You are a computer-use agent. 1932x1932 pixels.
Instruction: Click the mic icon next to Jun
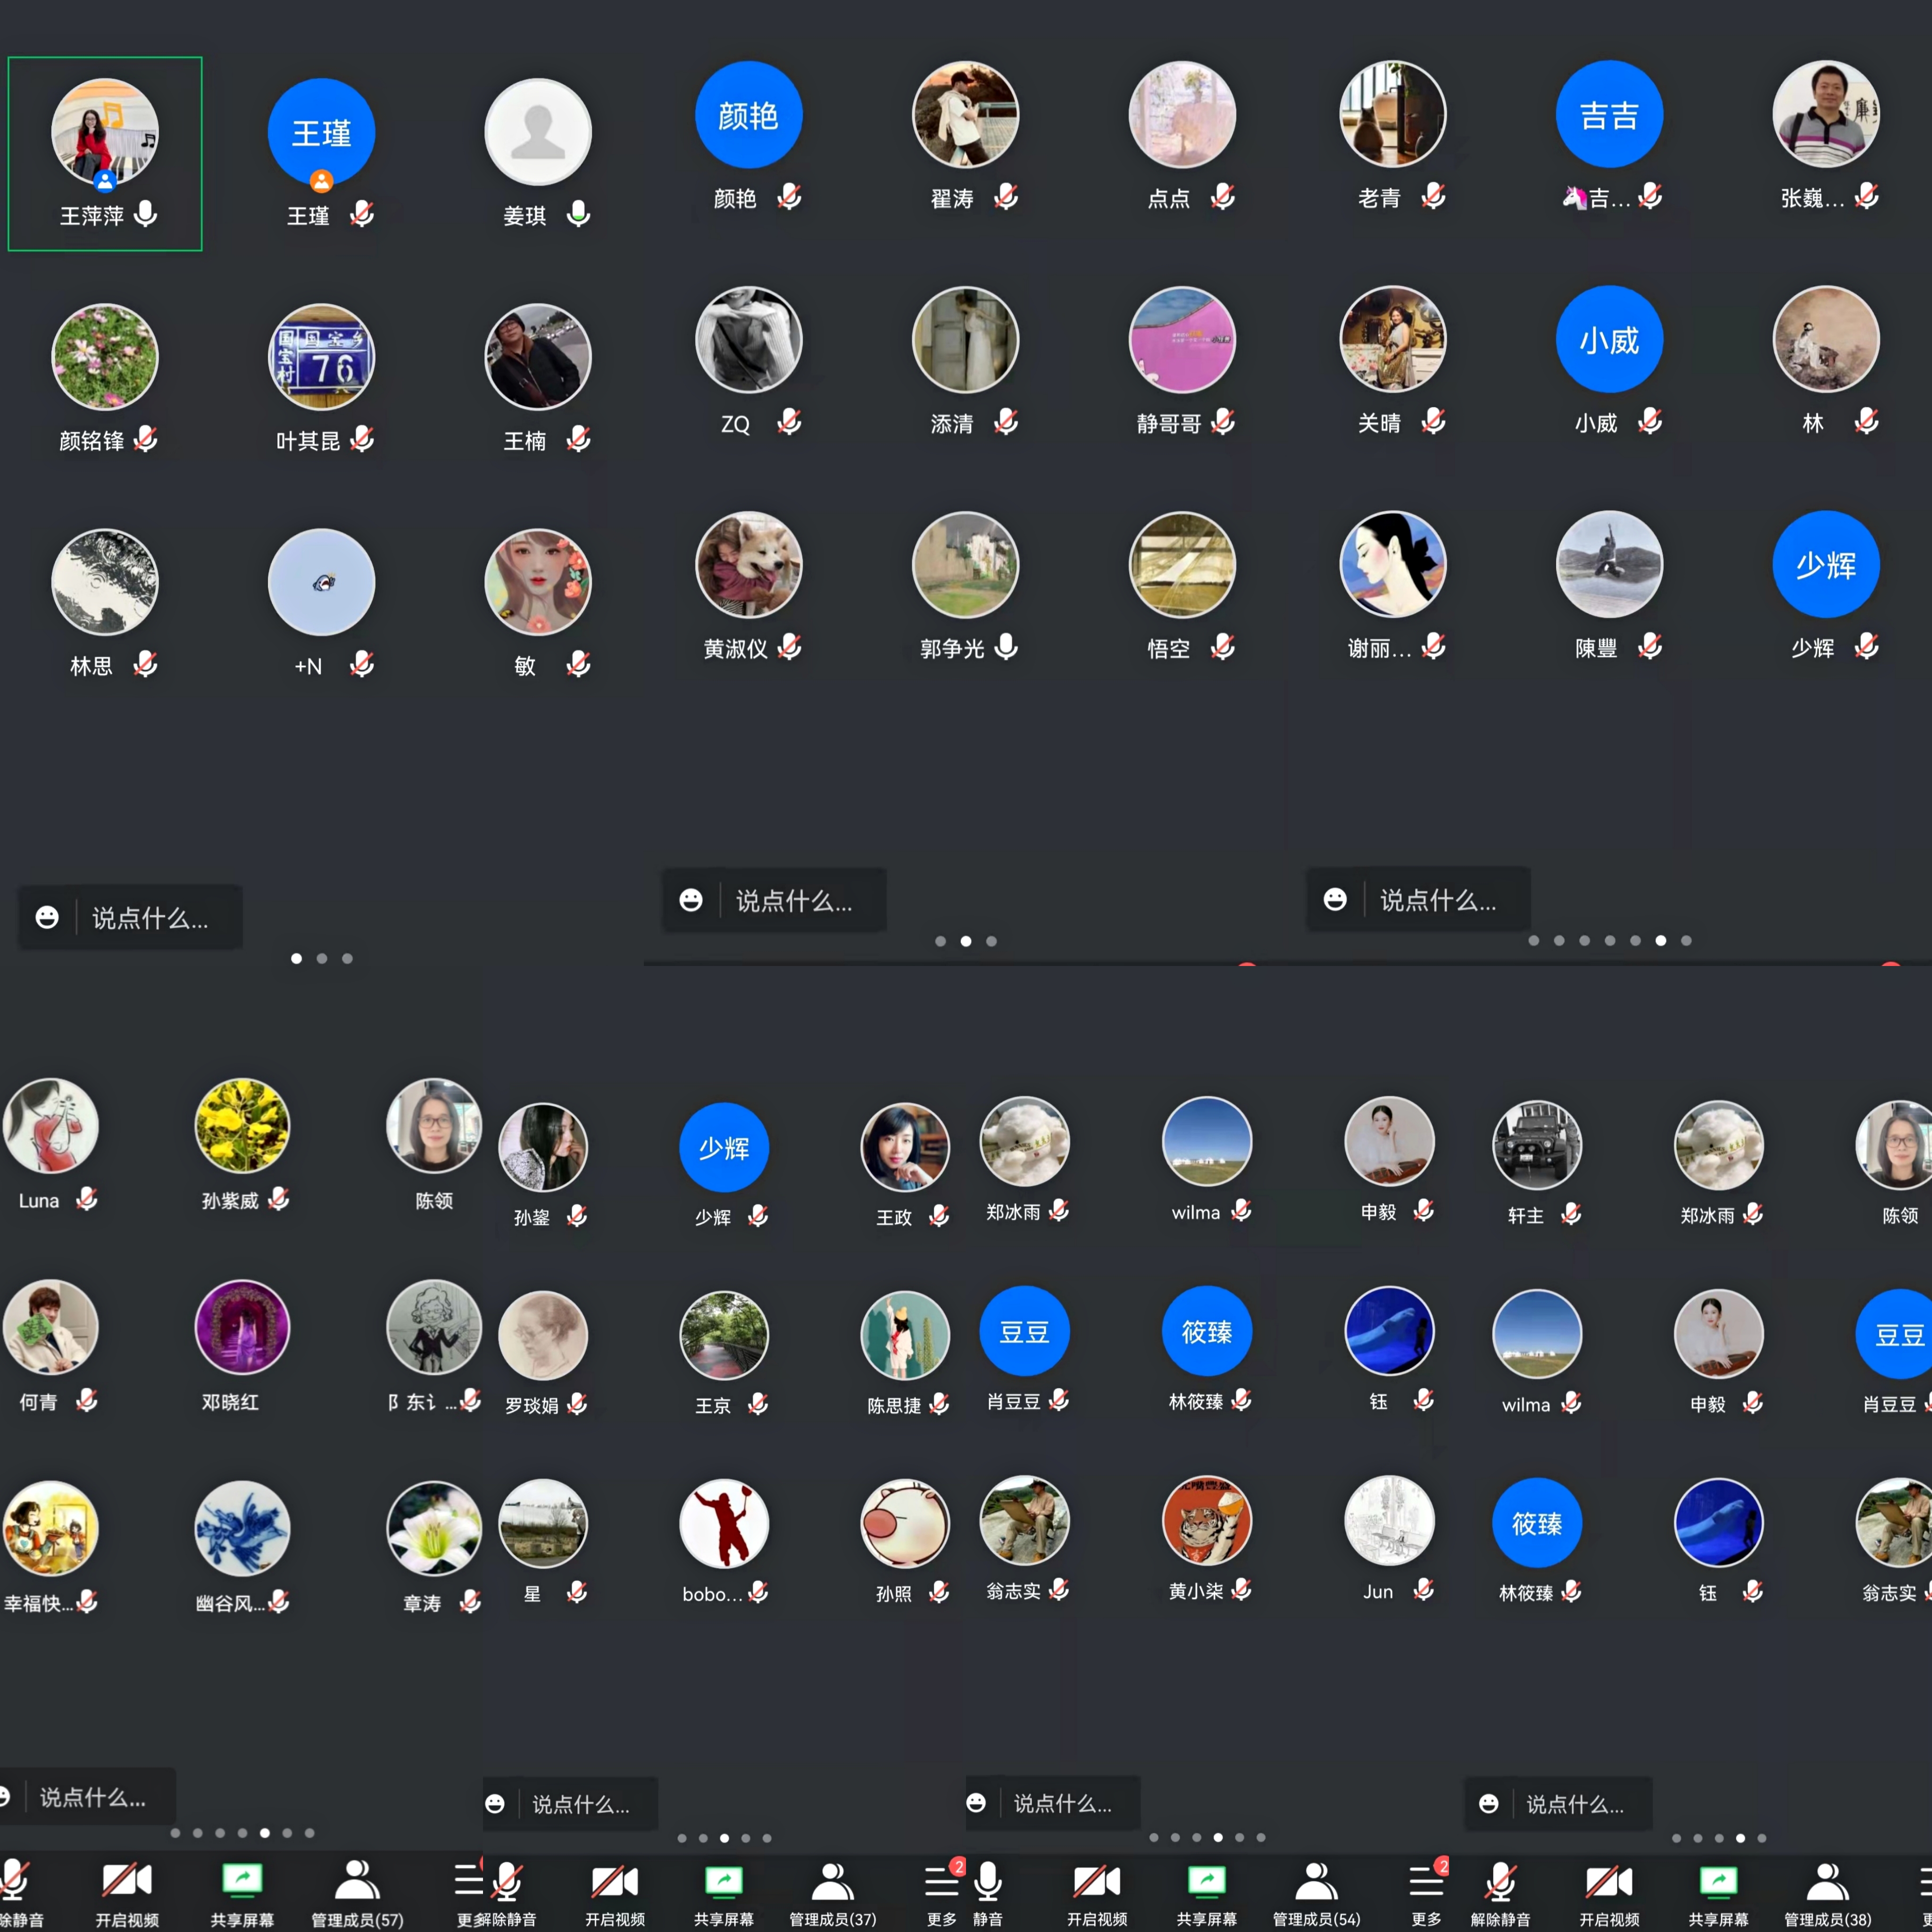click(1424, 1590)
